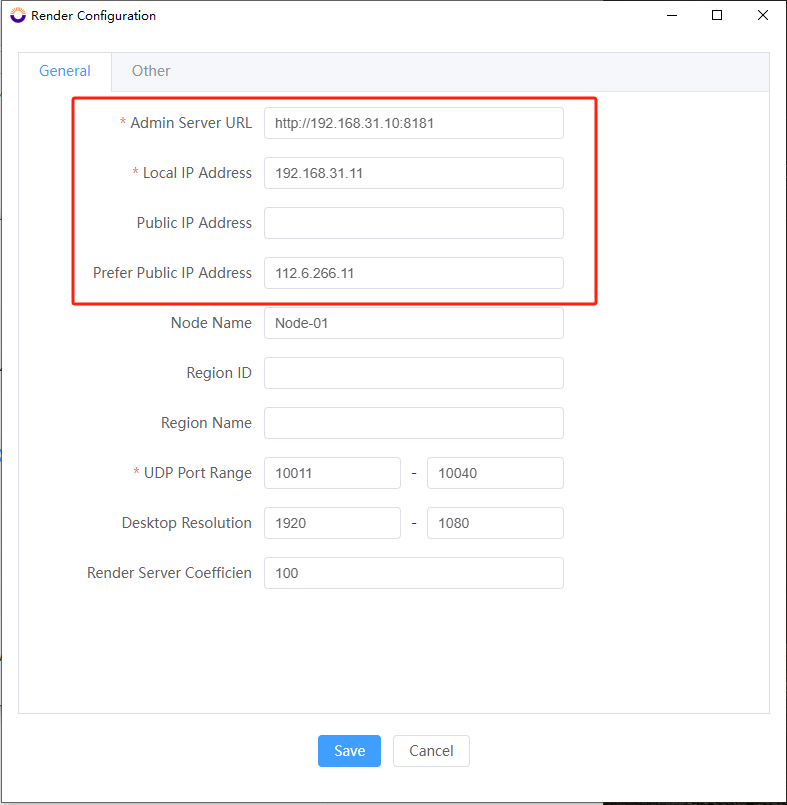The width and height of the screenshot is (787, 805).
Task: Click the Desktop Resolution height field 1080
Action: (x=495, y=523)
